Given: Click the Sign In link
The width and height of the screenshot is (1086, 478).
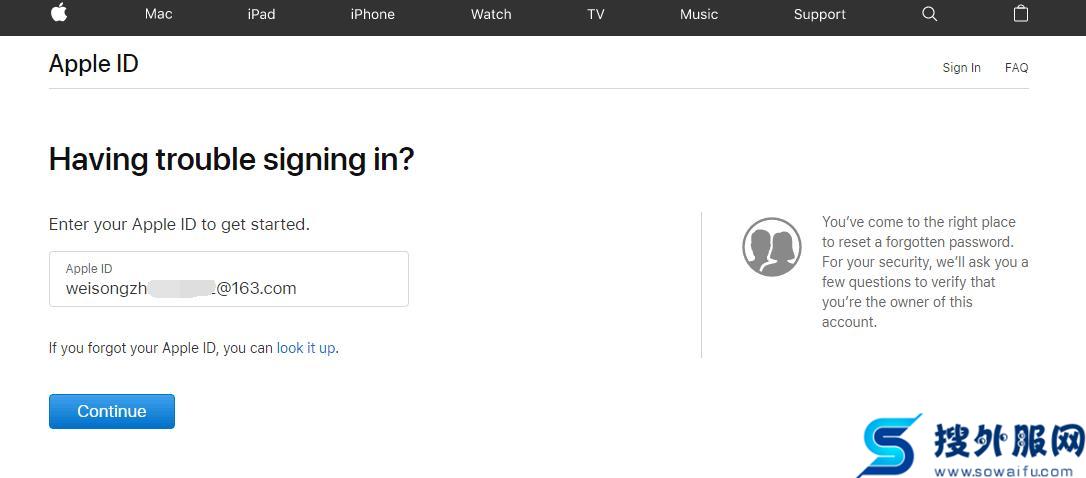Looking at the screenshot, I should [961, 68].
